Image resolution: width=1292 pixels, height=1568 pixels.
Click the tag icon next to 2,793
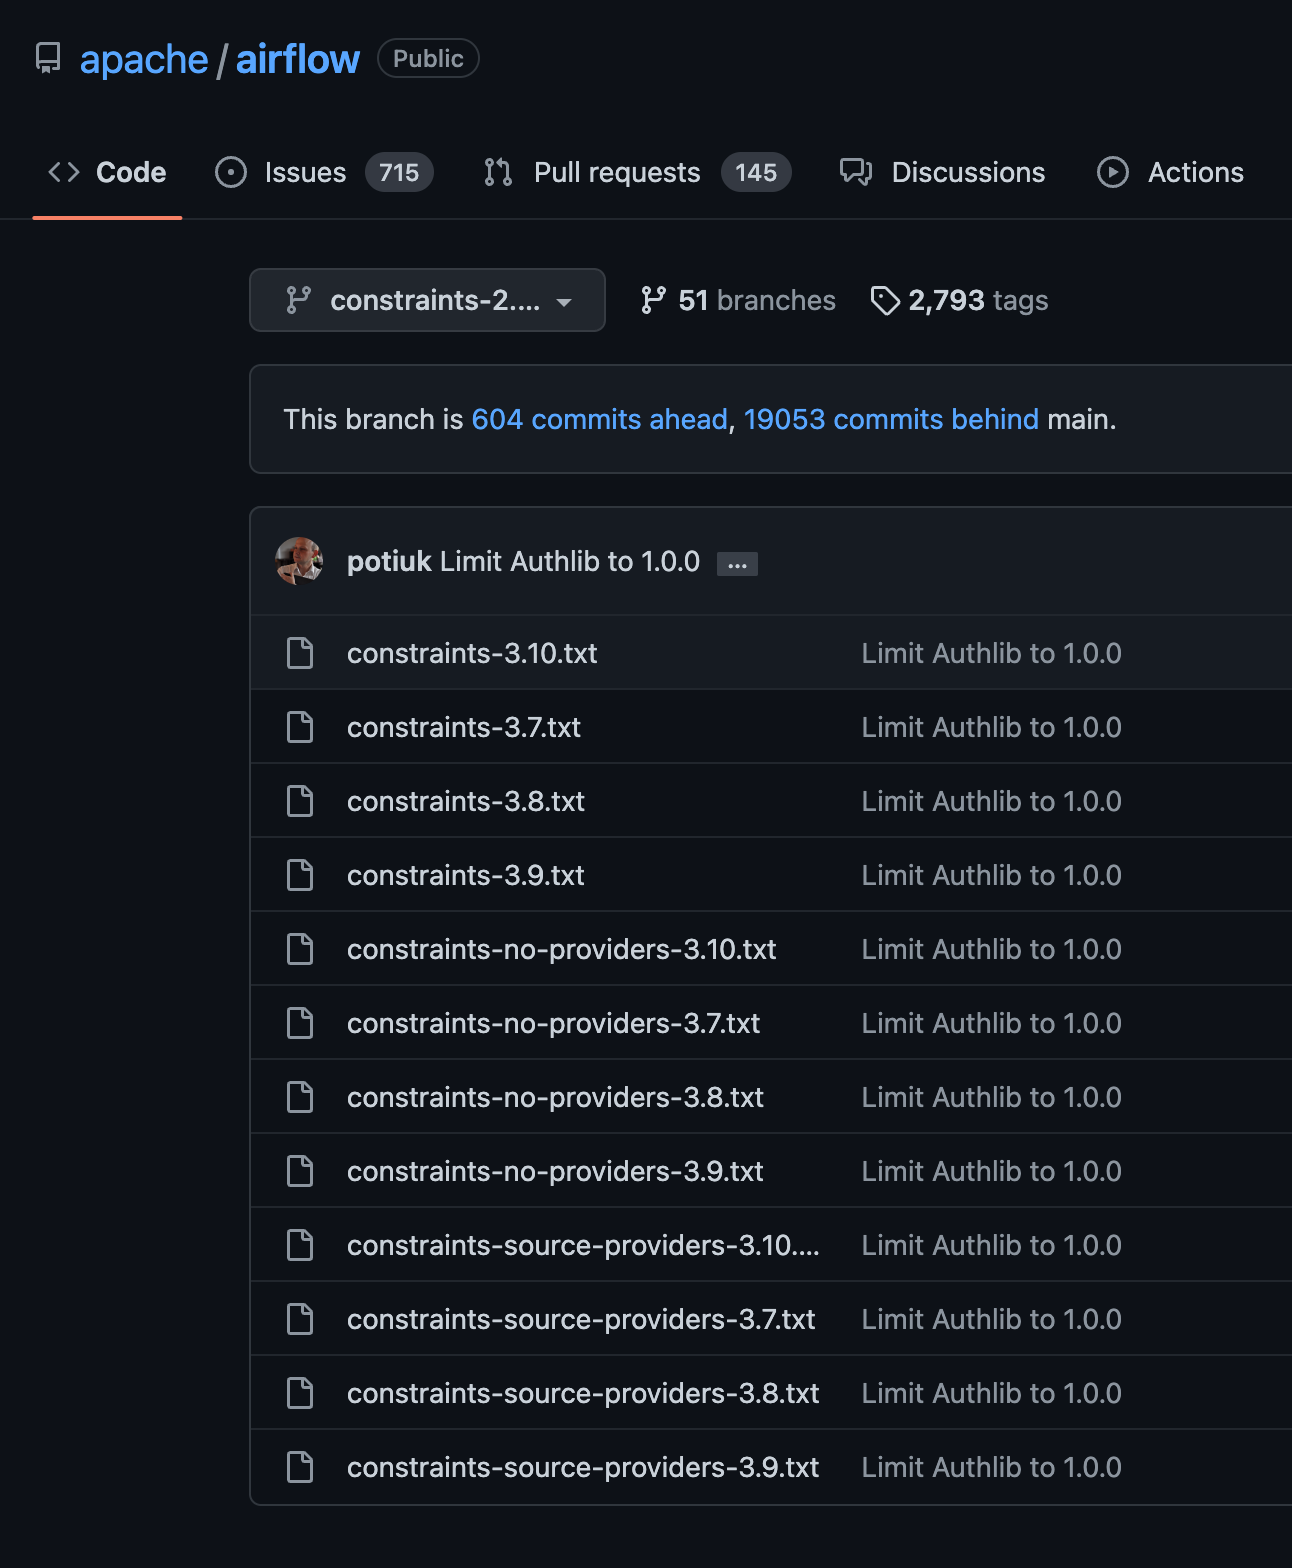[x=885, y=300]
